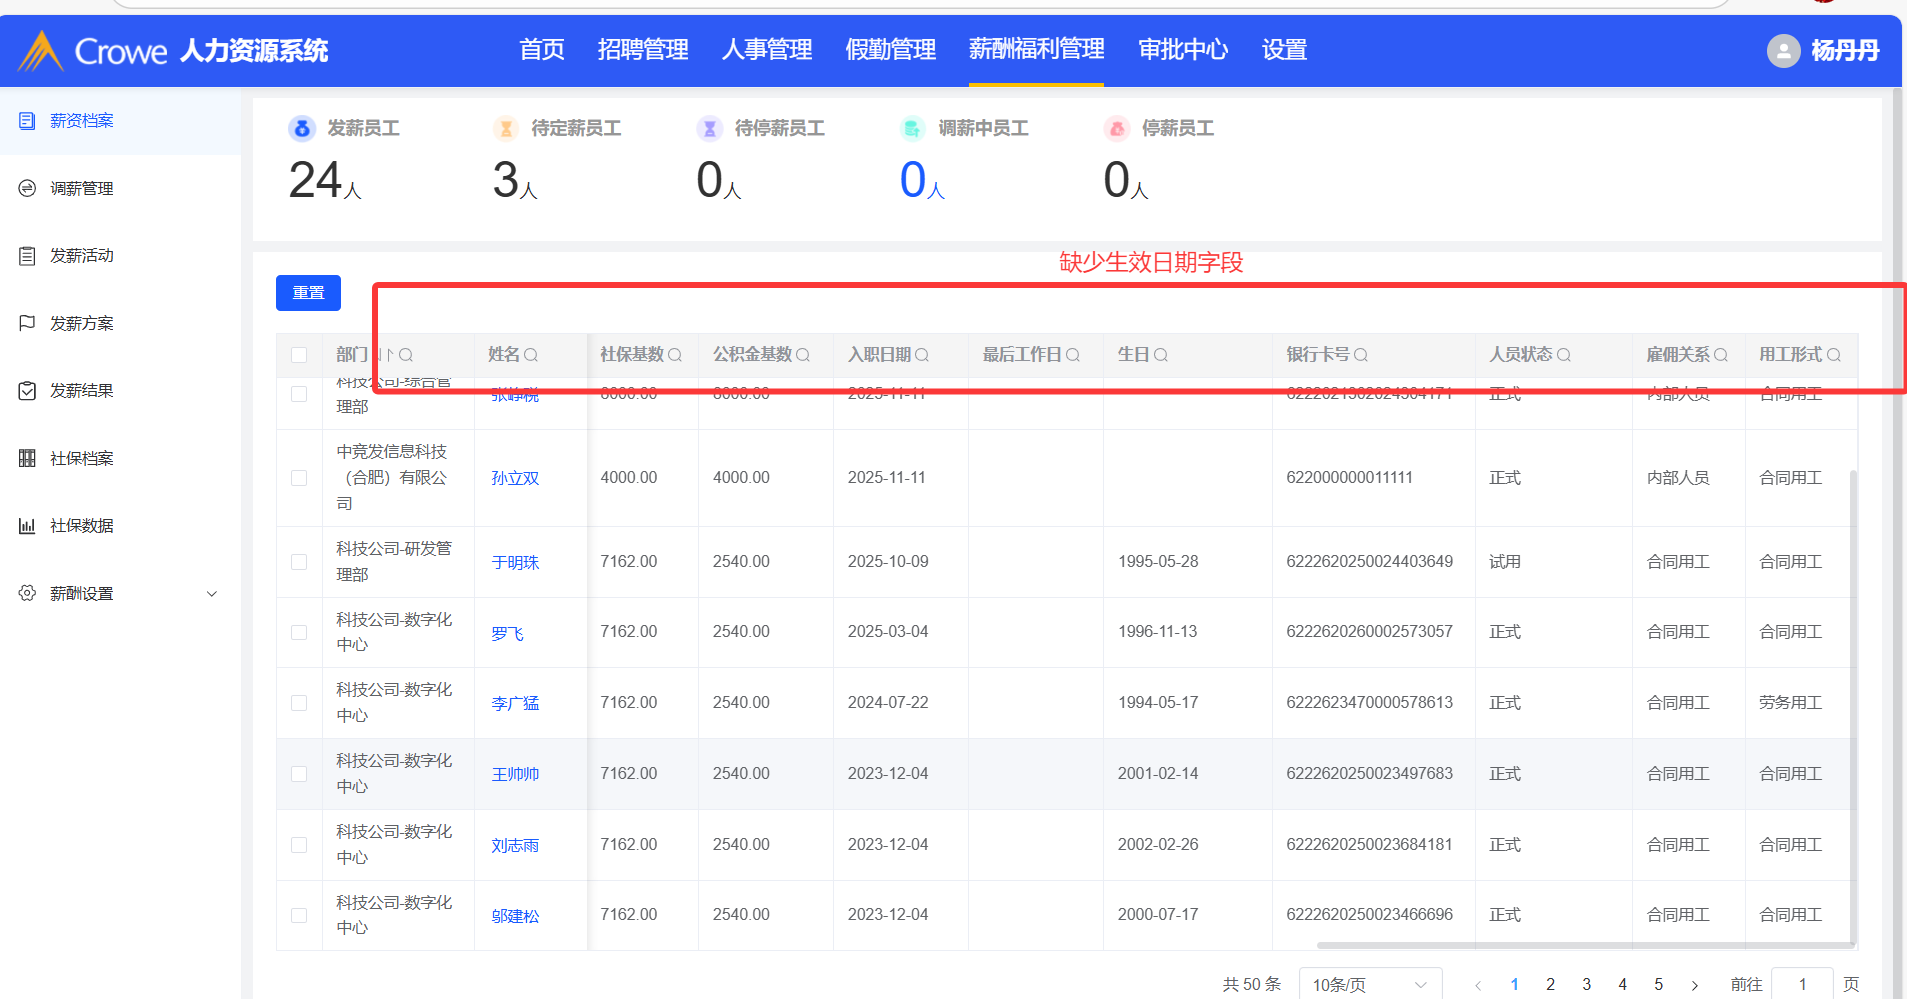The image size is (1907, 999).
Task: Click search icon beside 银行卡号 header
Action: click(1361, 355)
